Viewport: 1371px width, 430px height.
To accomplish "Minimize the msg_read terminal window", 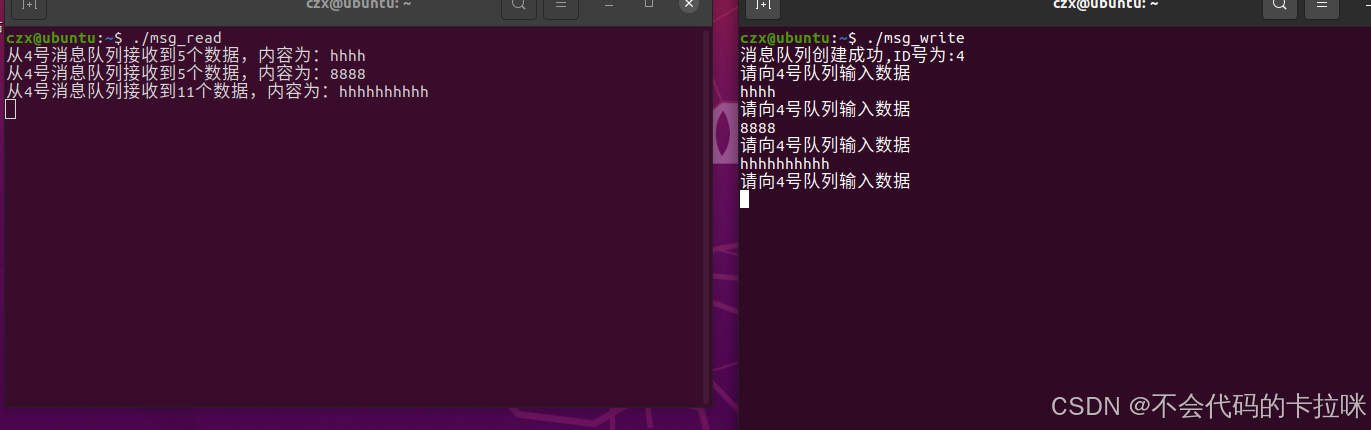I will [x=611, y=5].
